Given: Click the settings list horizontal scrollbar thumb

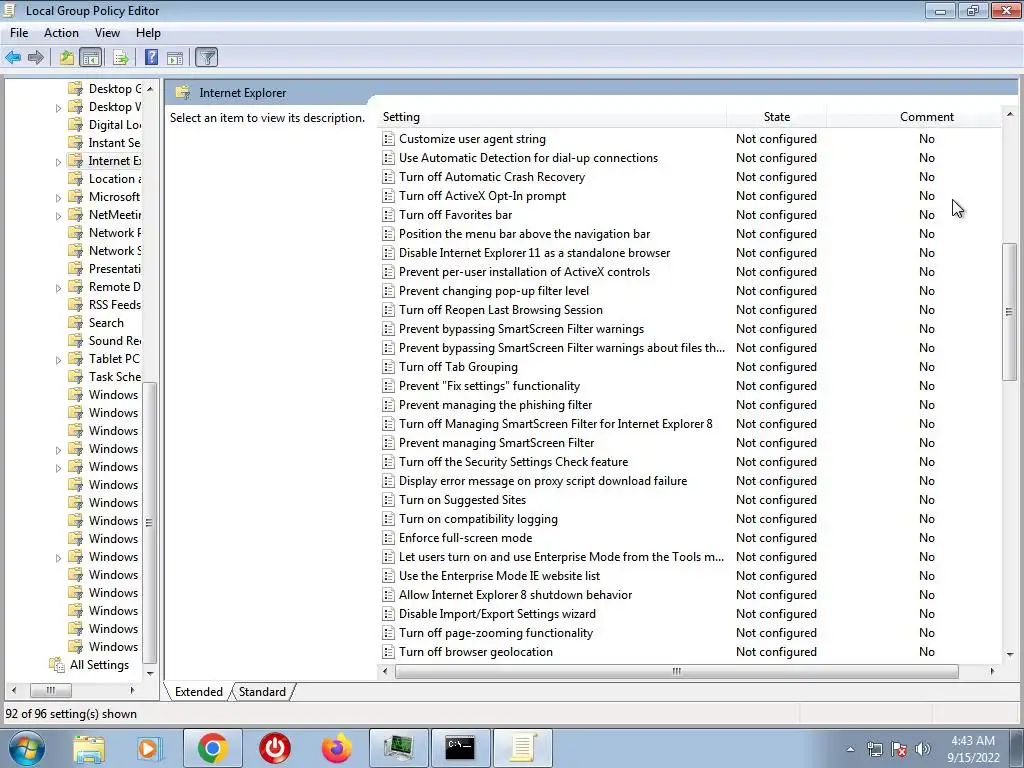Looking at the screenshot, I should click(677, 671).
